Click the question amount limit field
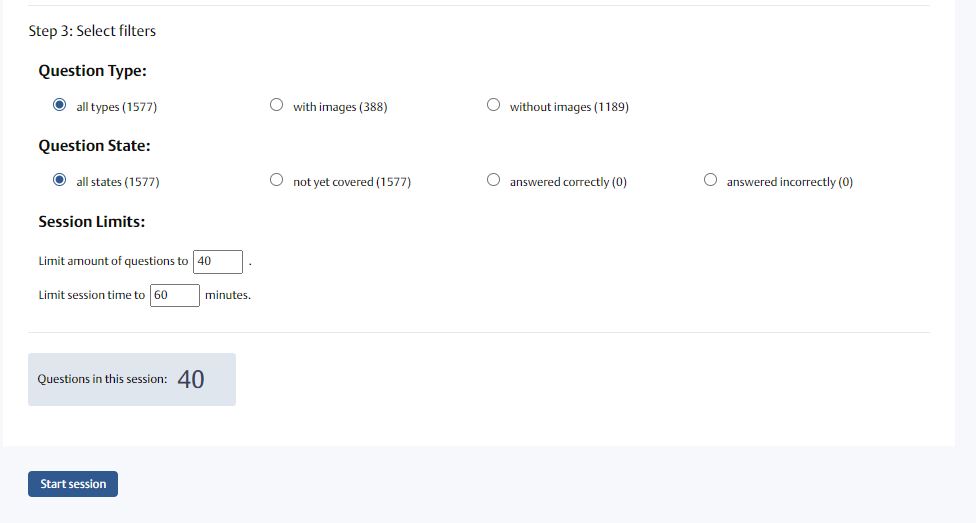The width and height of the screenshot is (976, 523). [218, 261]
